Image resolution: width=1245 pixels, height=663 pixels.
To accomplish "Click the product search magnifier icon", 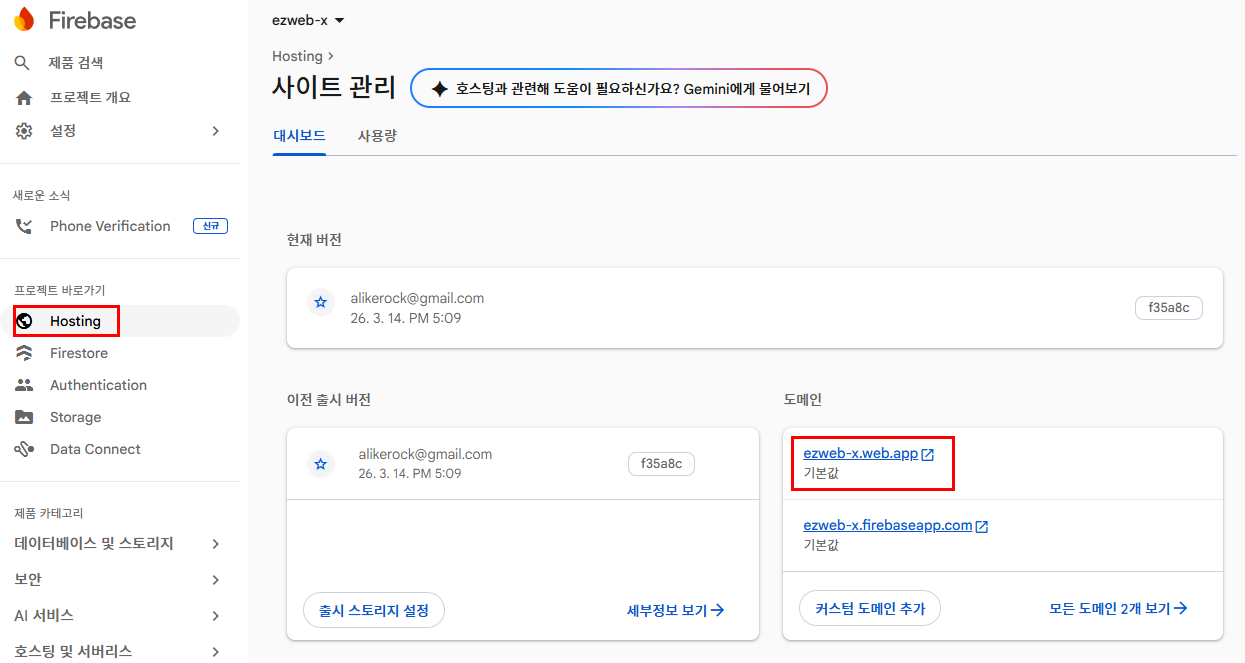I will (x=23, y=63).
